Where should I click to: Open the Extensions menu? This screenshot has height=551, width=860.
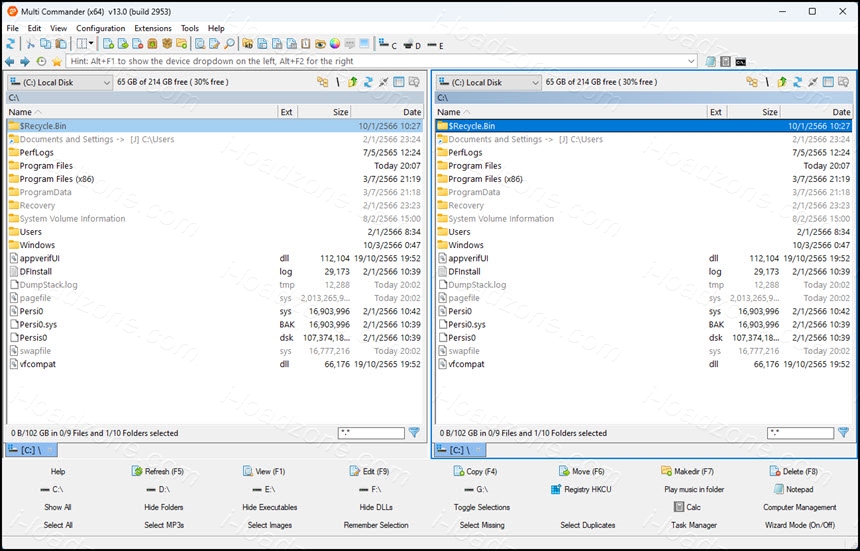click(152, 28)
